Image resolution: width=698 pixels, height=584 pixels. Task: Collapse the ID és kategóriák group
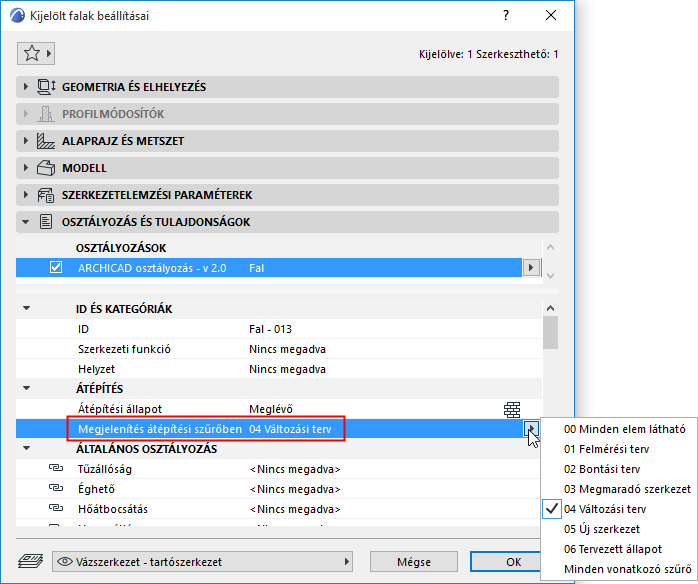click(x=27, y=308)
